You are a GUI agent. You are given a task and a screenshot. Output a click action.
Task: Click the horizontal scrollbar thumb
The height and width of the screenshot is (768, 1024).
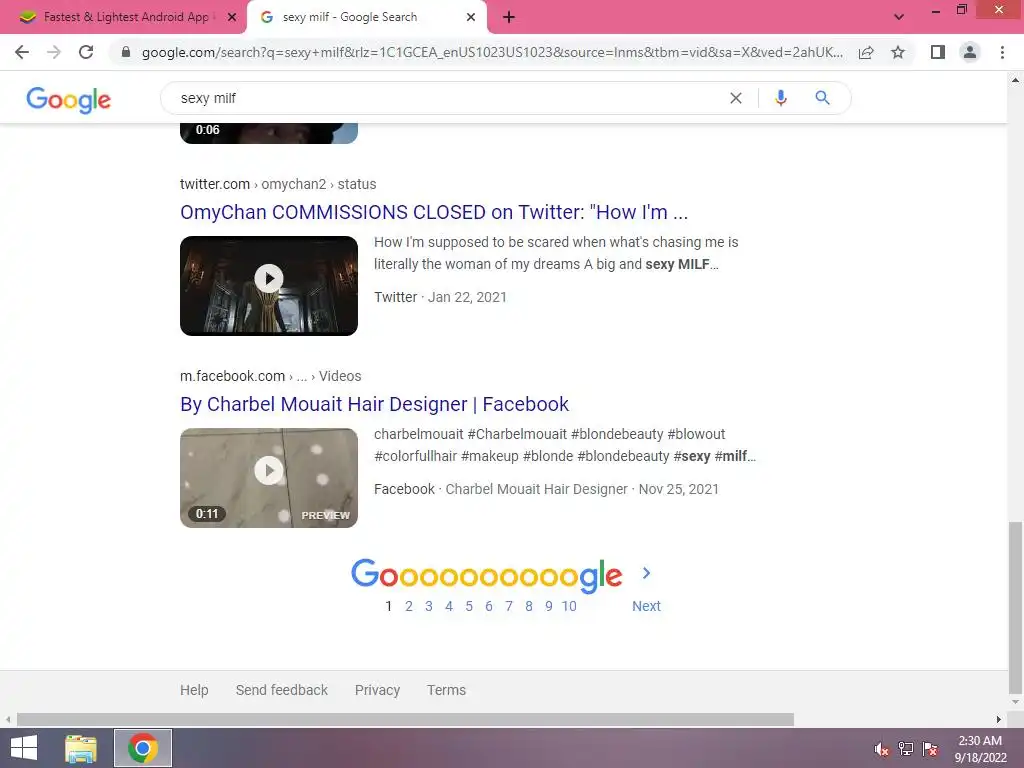[x=405, y=720]
